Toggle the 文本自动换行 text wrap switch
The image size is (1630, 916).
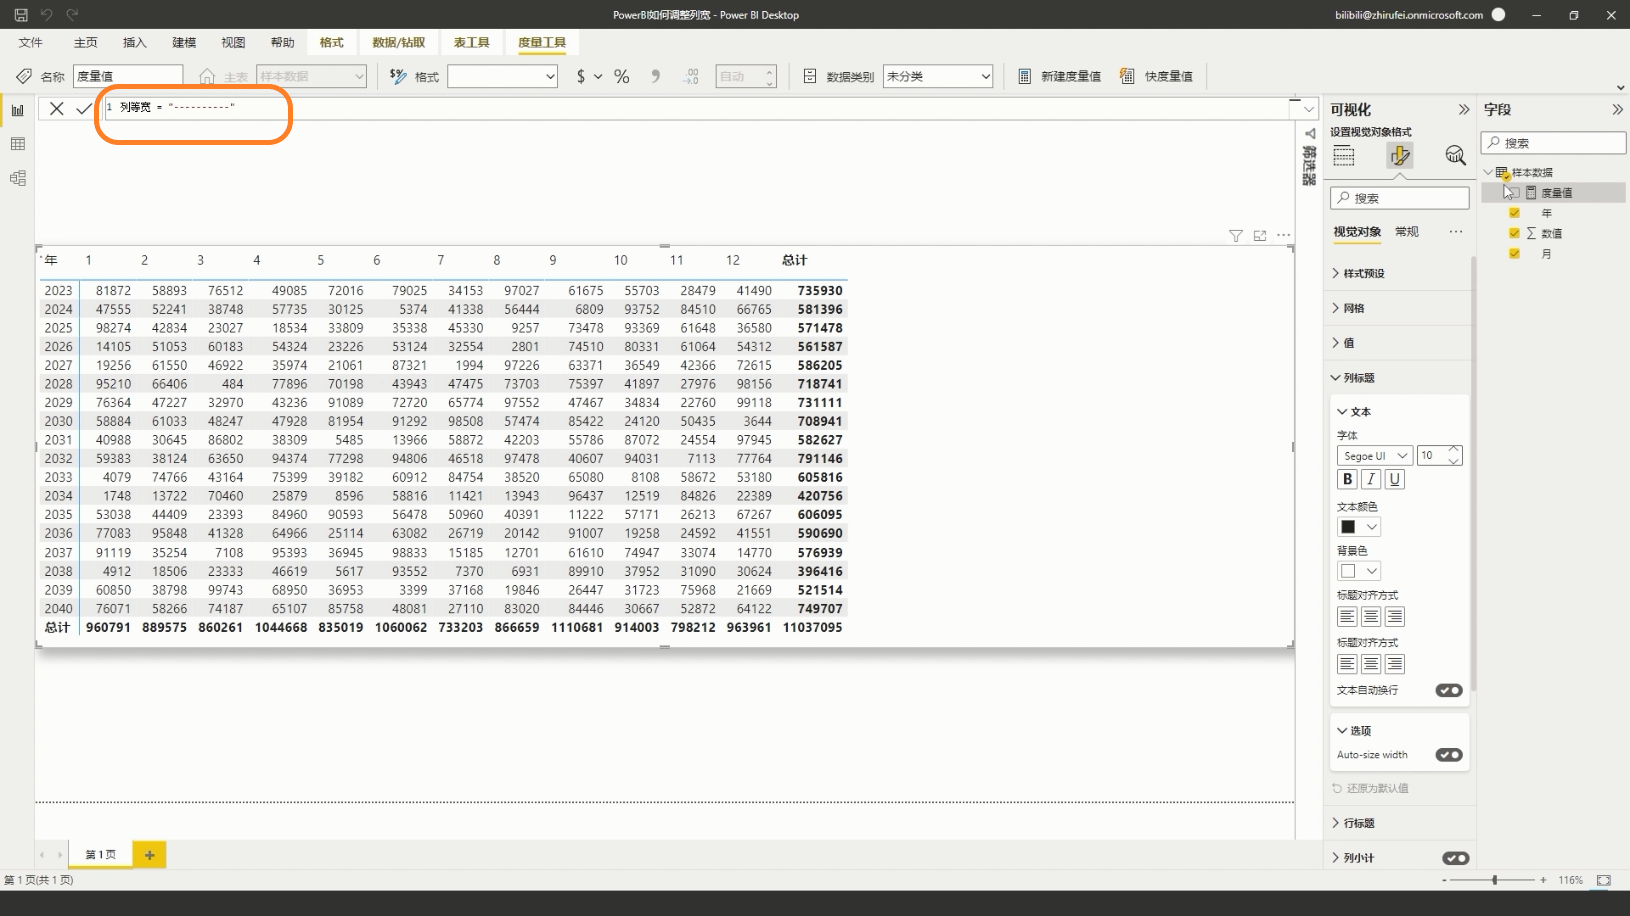(x=1449, y=690)
